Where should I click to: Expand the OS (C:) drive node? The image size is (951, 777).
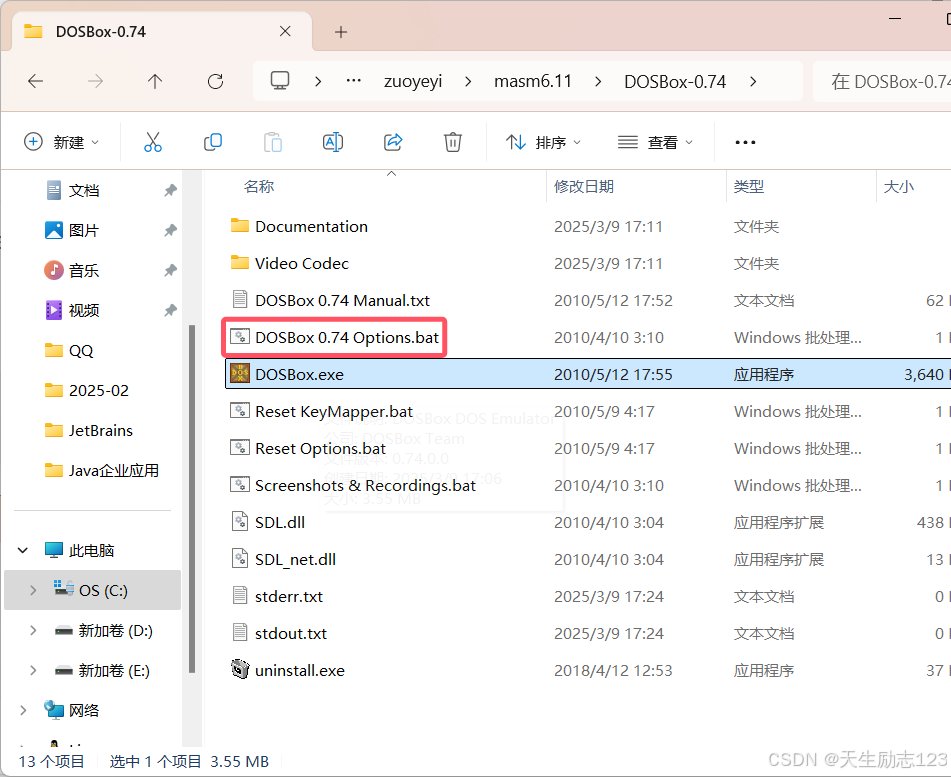point(33,590)
